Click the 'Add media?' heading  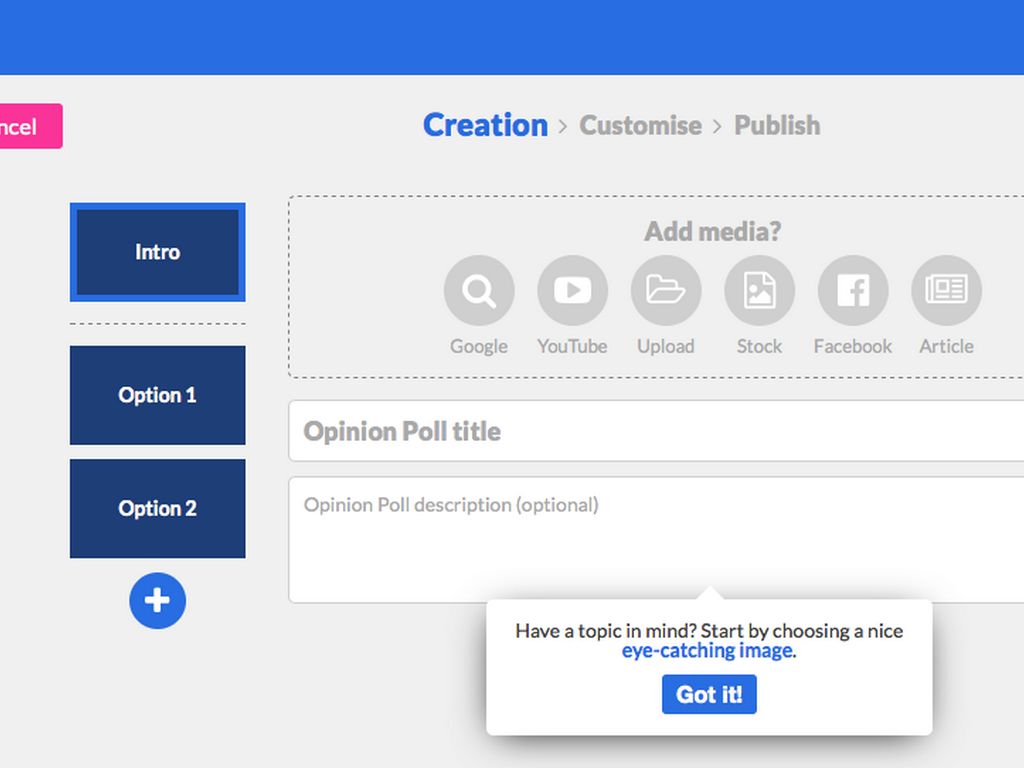pyautogui.click(x=712, y=232)
